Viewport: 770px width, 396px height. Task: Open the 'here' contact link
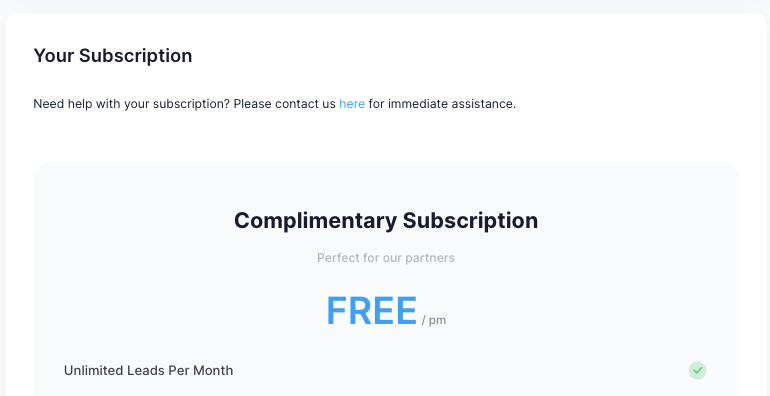click(x=352, y=104)
